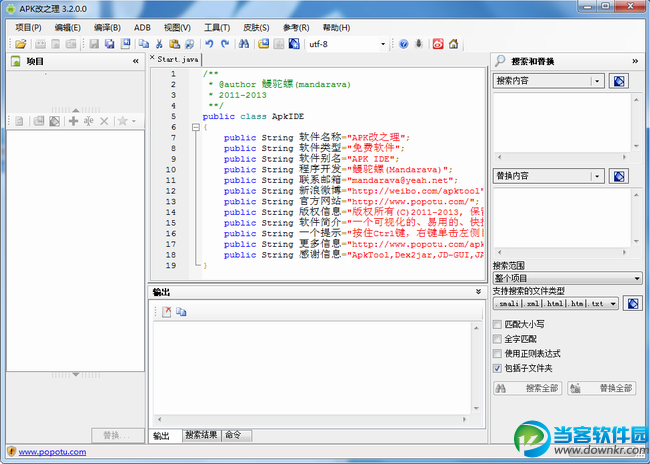Click the open folder icon in toolbar
Viewport: 650px width, 464px height.
(x=20, y=44)
